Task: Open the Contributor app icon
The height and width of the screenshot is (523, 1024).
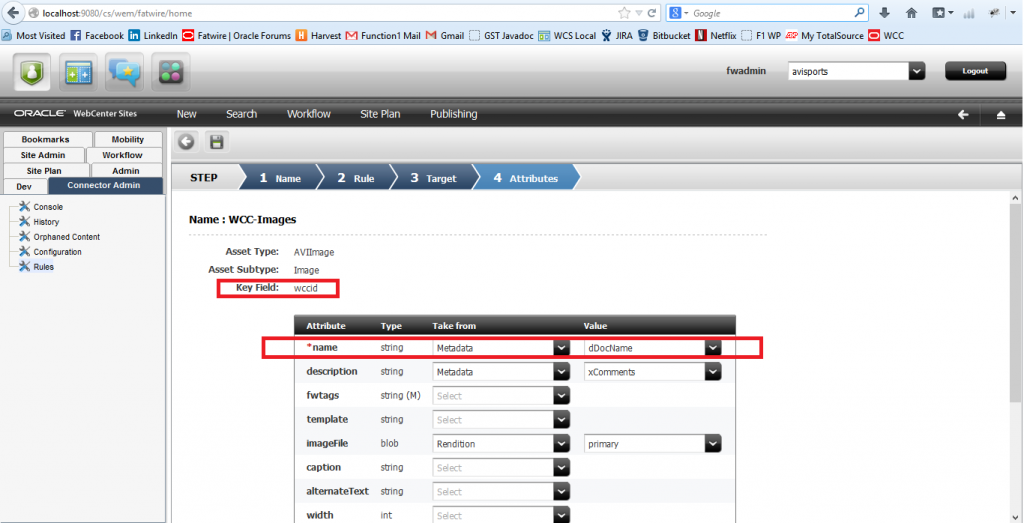Action: pyautogui.click(x=79, y=73)
